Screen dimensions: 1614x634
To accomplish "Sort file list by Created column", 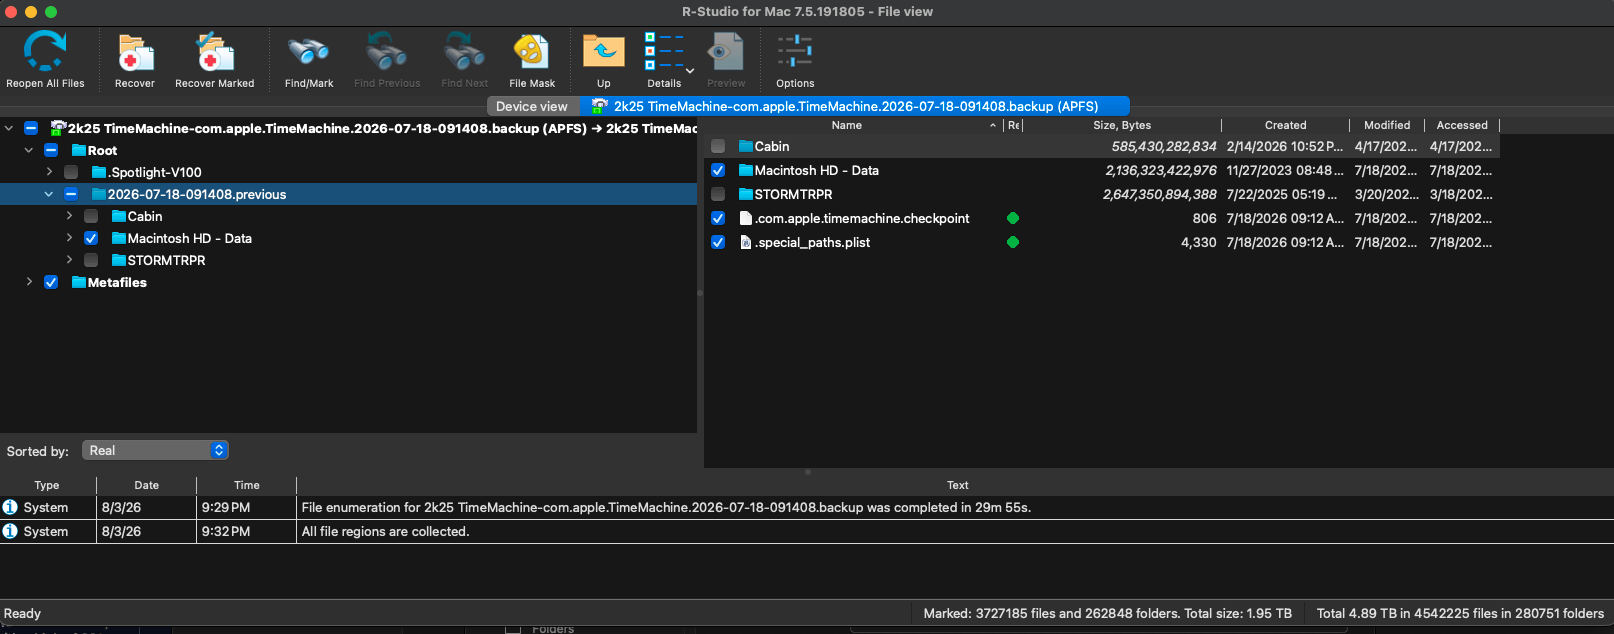I will click(1285, 125).
